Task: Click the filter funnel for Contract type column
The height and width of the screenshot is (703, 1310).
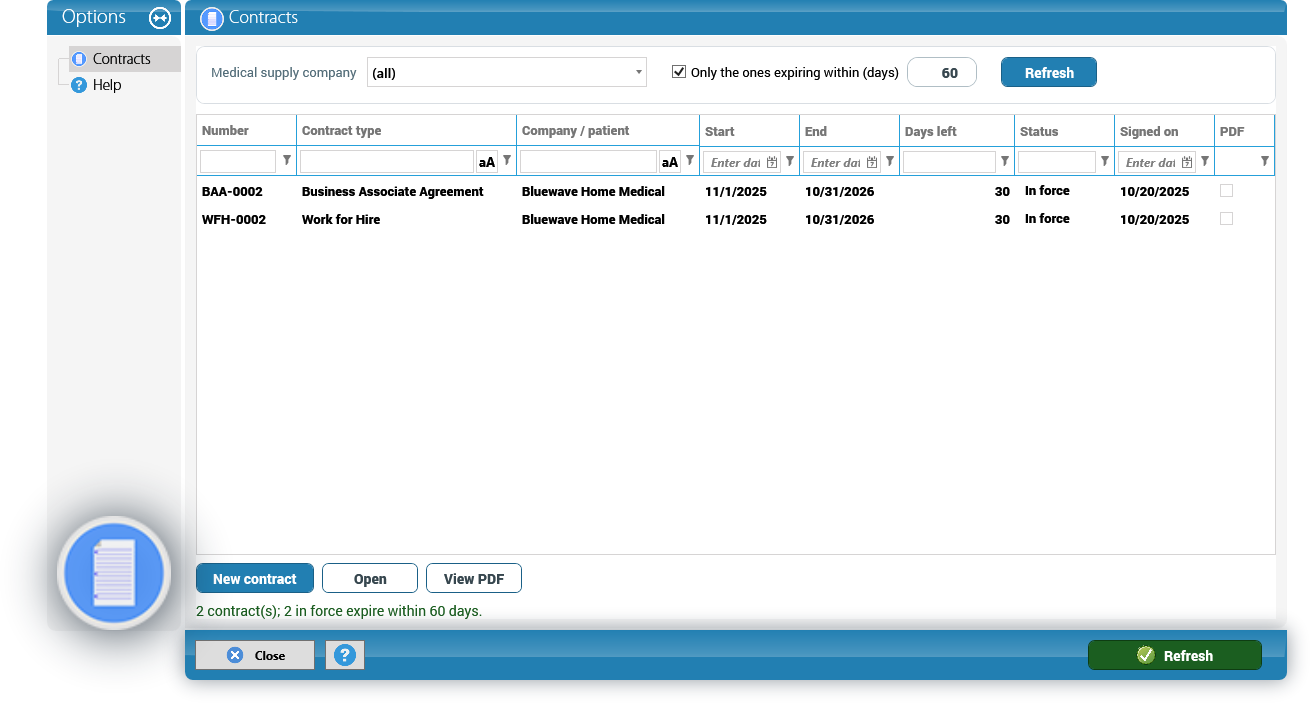Action: point(507,161)
